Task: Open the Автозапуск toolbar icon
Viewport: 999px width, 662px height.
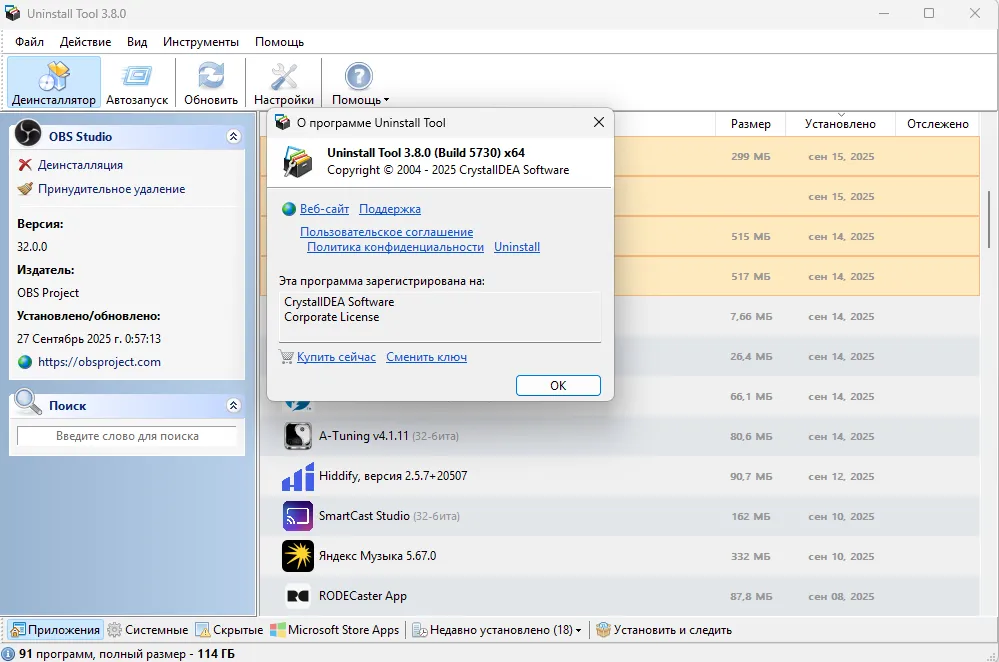Action: (136, 83)
